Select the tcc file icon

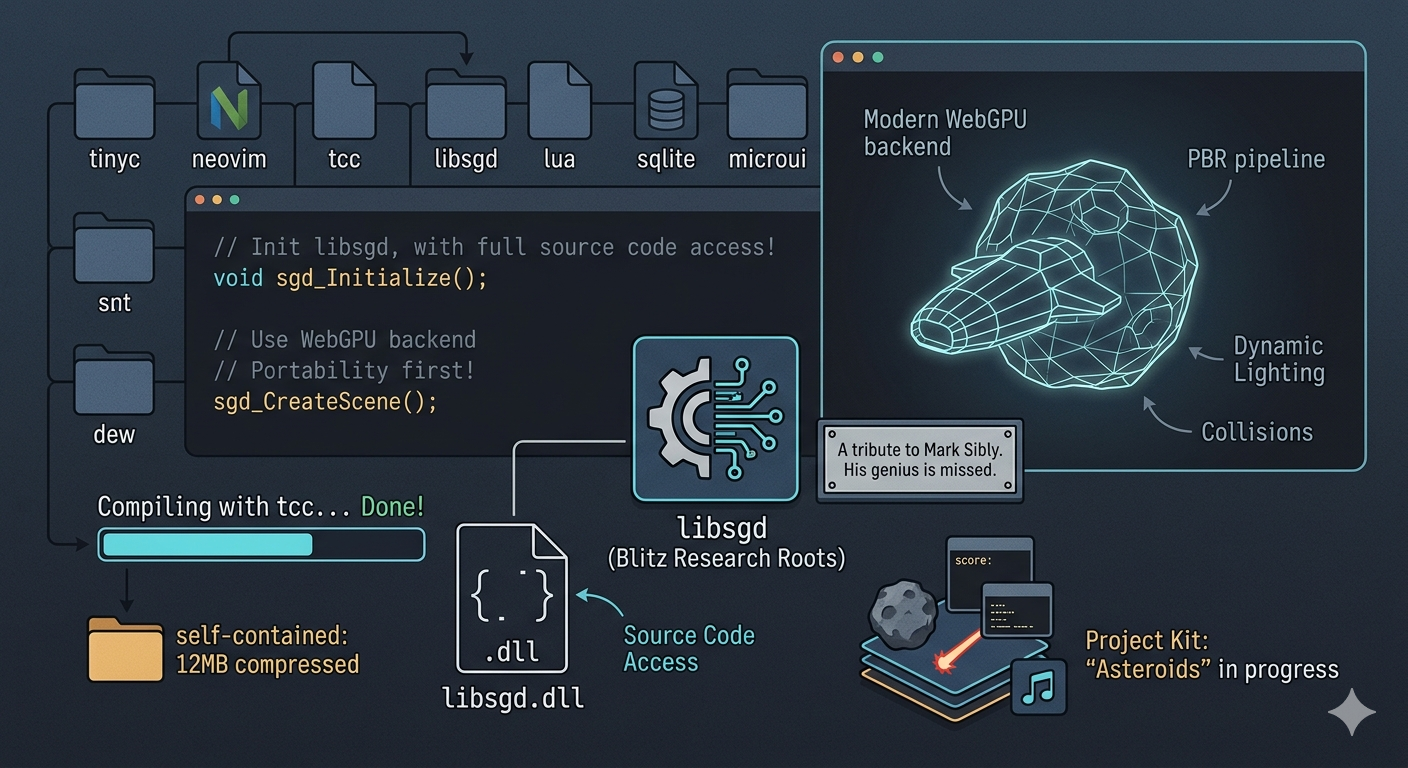[x=344, y=102]
